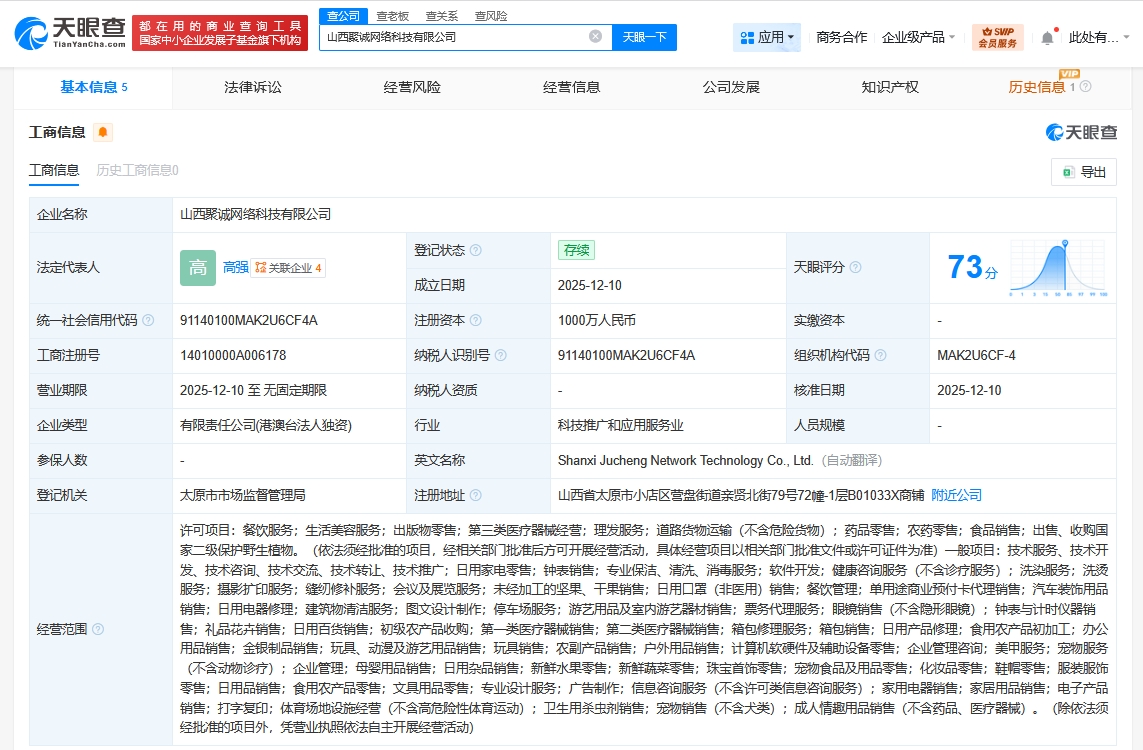Open notifications bell in top bar
This screenshot has width=1143, height=750.
[1047, 38]
